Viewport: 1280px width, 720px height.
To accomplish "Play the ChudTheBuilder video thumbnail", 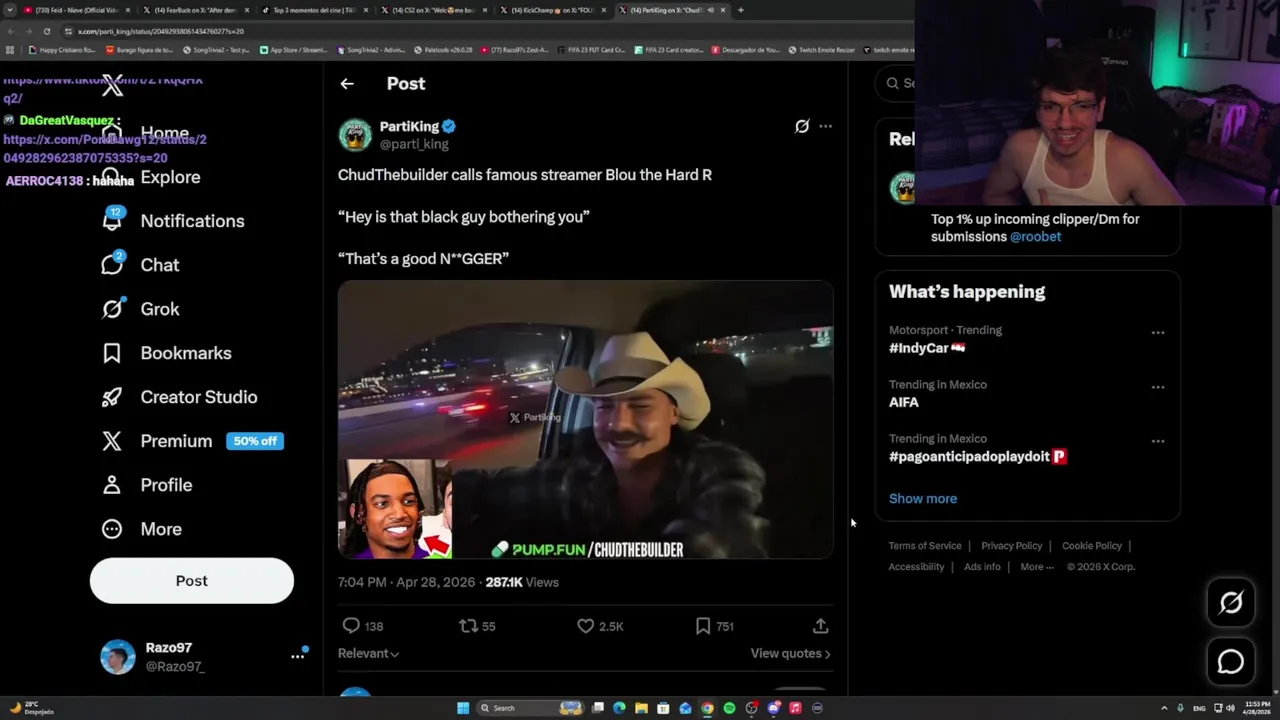I will point(585,420).
